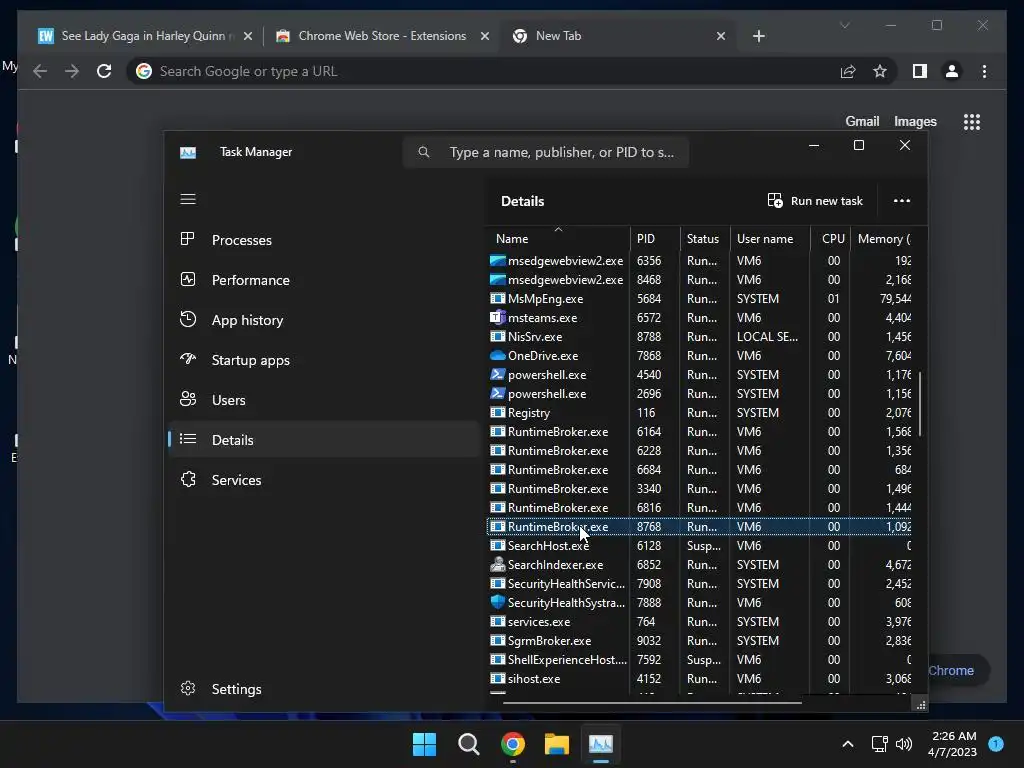The image size is (1024, 768).
Task: Reload the page in Chrome
Action: coord(104,71)
